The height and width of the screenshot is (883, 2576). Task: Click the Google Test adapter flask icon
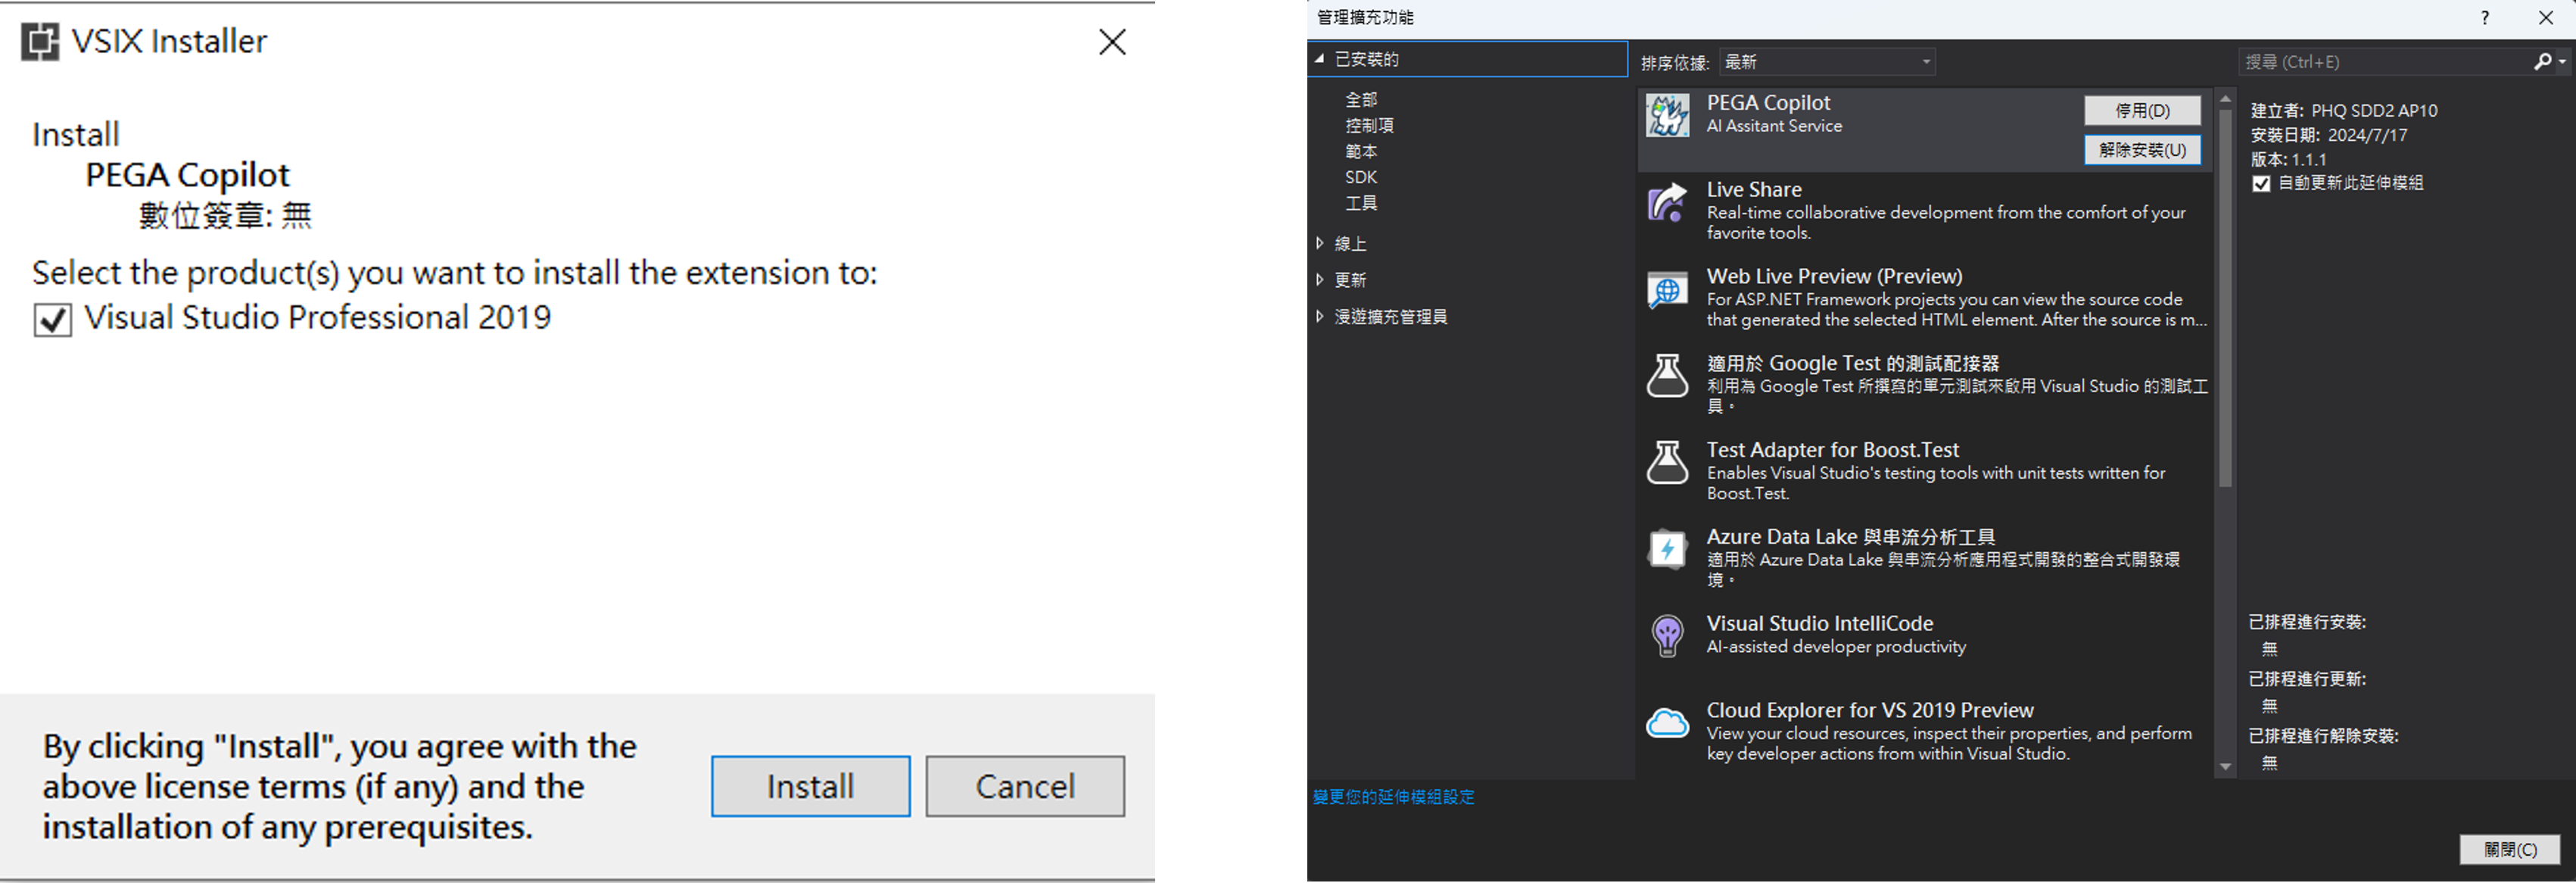pyautogui.click(x=1667, y=376)
